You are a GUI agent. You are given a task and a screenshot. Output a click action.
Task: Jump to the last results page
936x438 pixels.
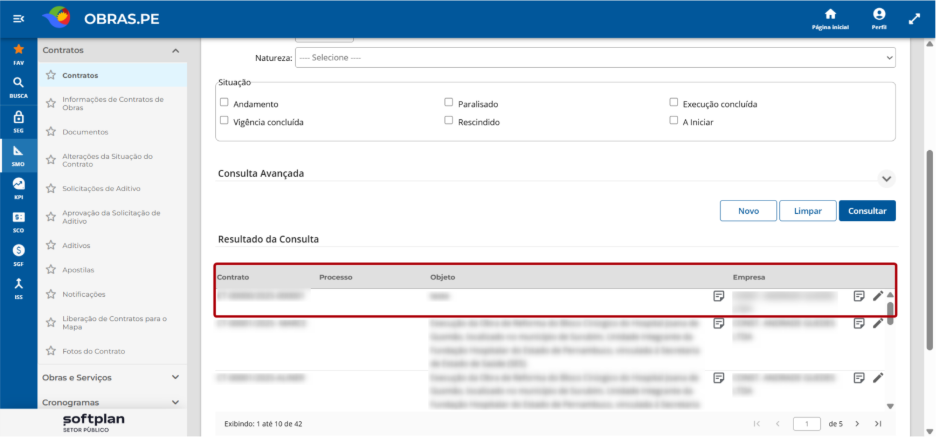(878, 424)
